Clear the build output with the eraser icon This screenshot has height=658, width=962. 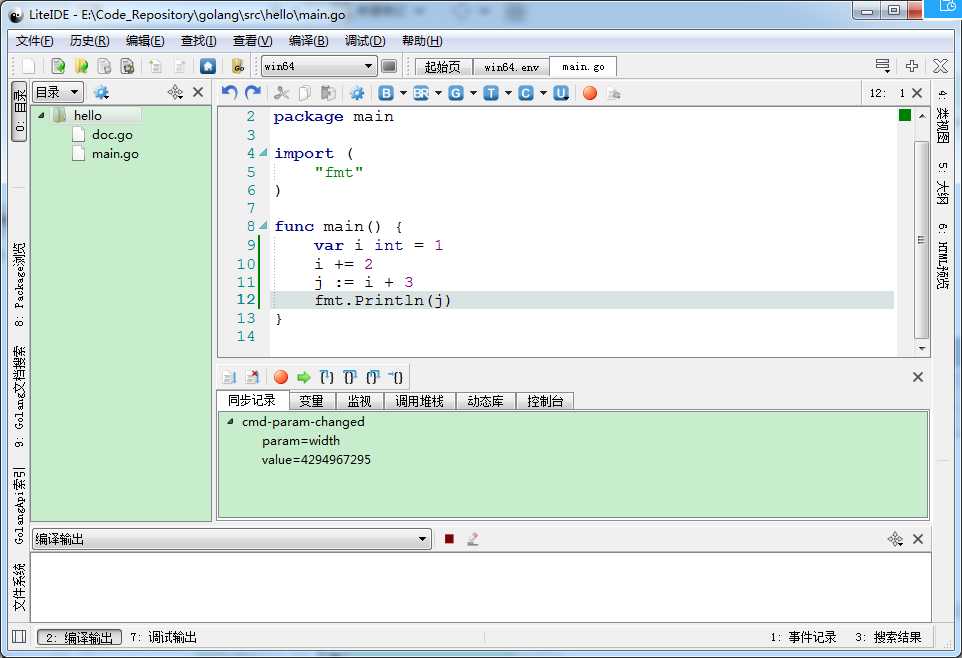[x=472, y=539]
